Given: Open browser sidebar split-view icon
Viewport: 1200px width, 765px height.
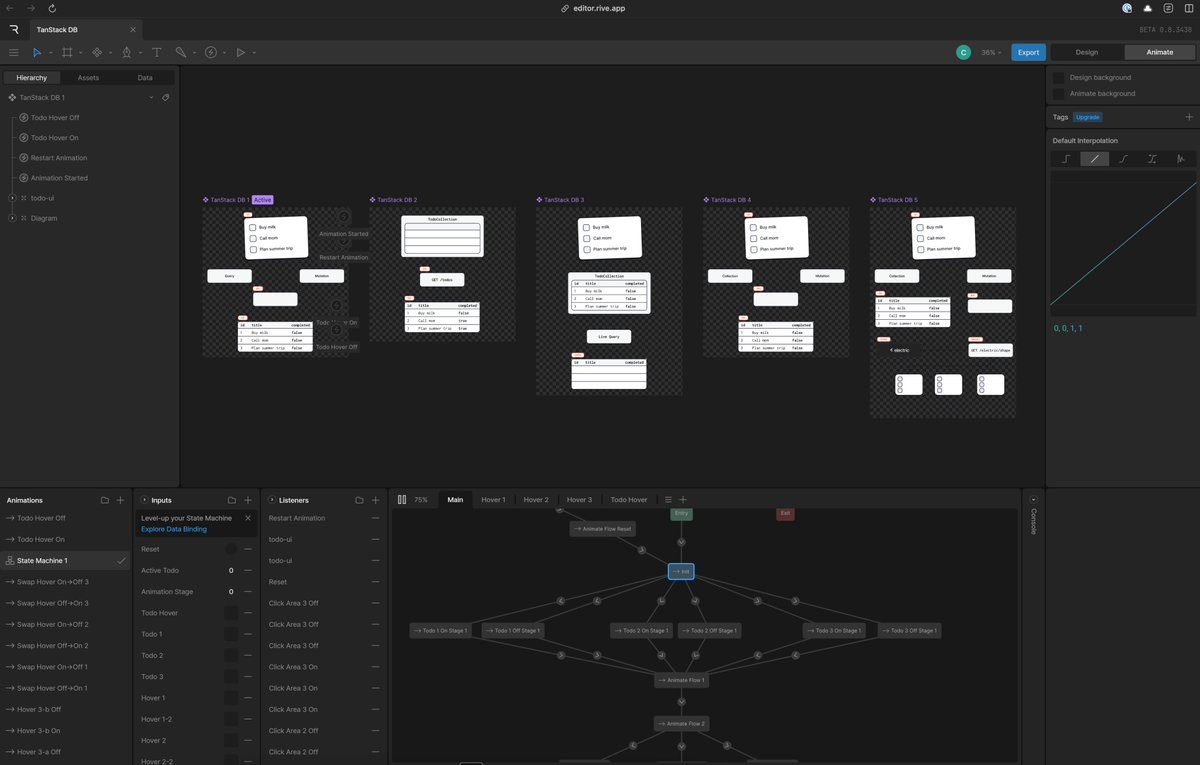Looking at the screenshot, I should click(x=1189, y=8).
